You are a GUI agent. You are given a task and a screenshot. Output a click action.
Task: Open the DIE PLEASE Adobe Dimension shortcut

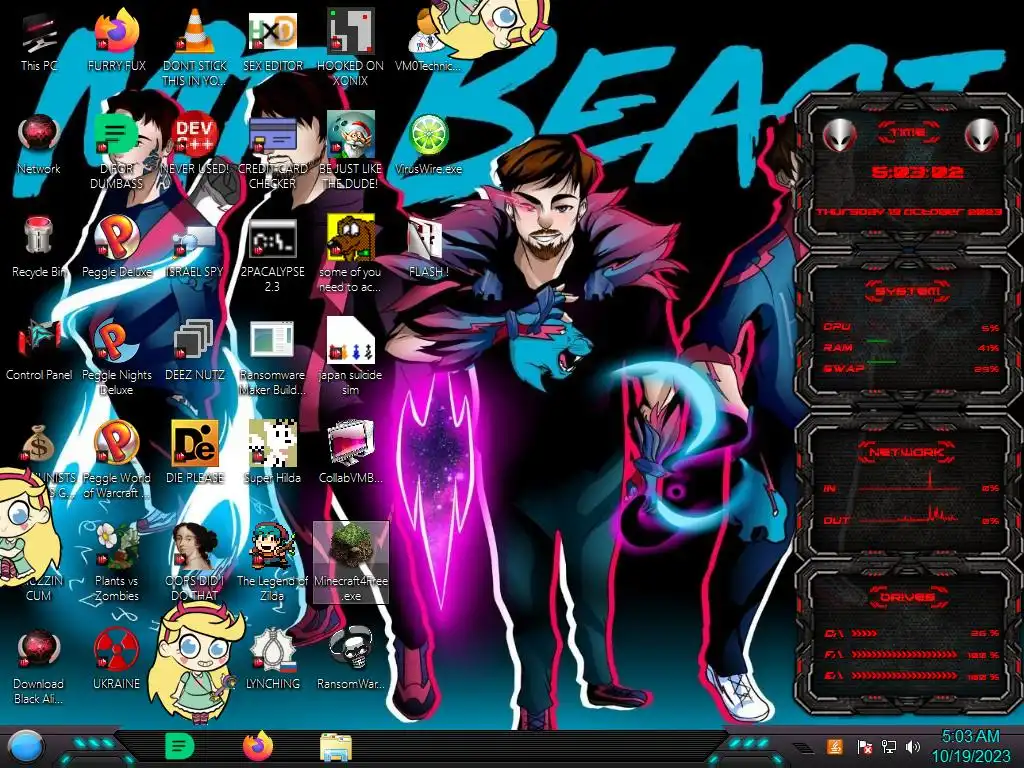(195, 453)
